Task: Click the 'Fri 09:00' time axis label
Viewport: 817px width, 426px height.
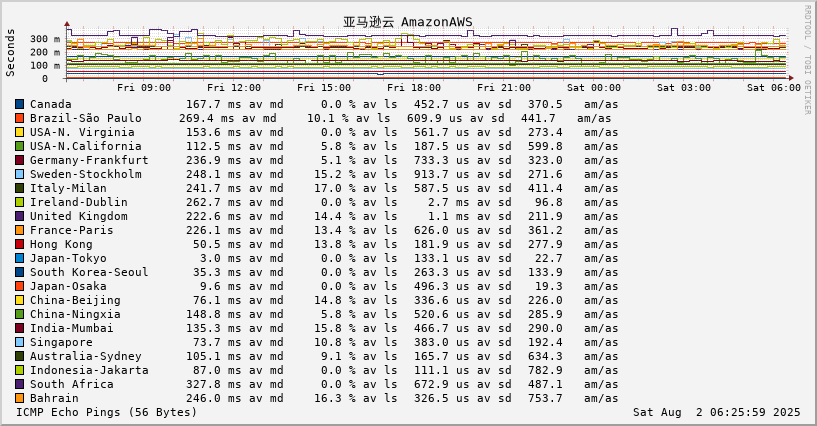Action: click(144, 87)
